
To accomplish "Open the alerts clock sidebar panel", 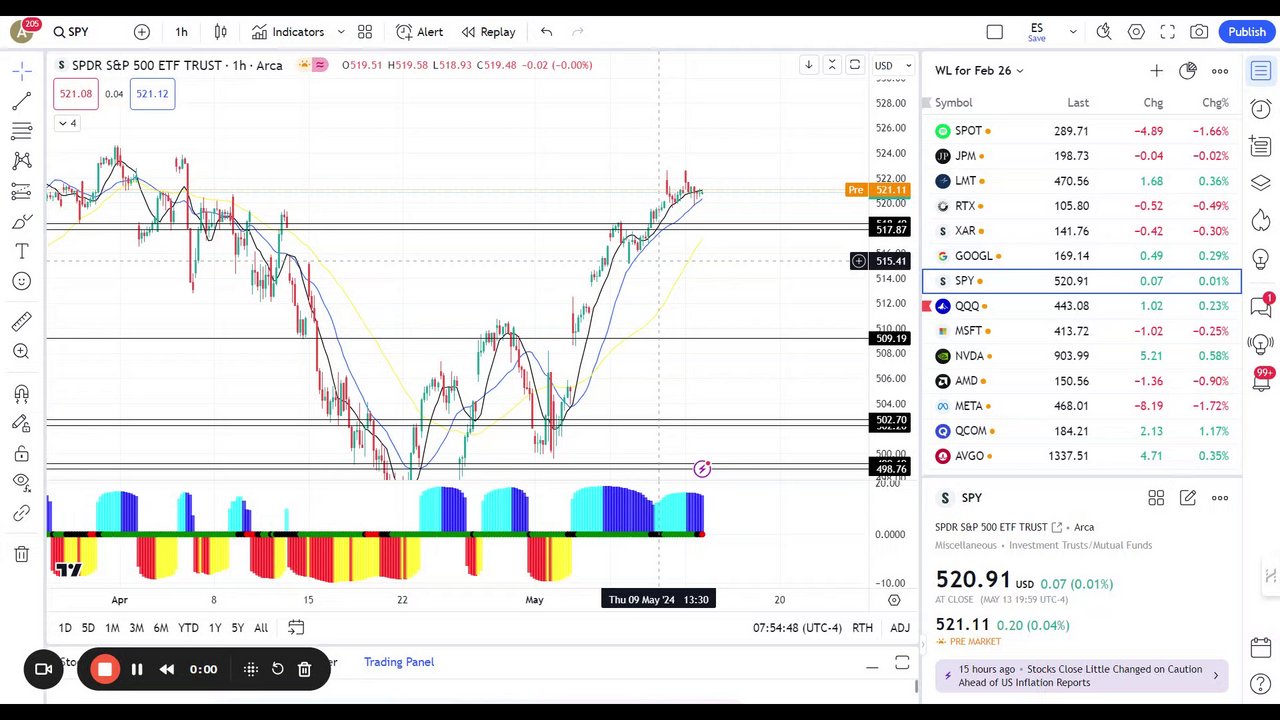I will coord(1261,109).
